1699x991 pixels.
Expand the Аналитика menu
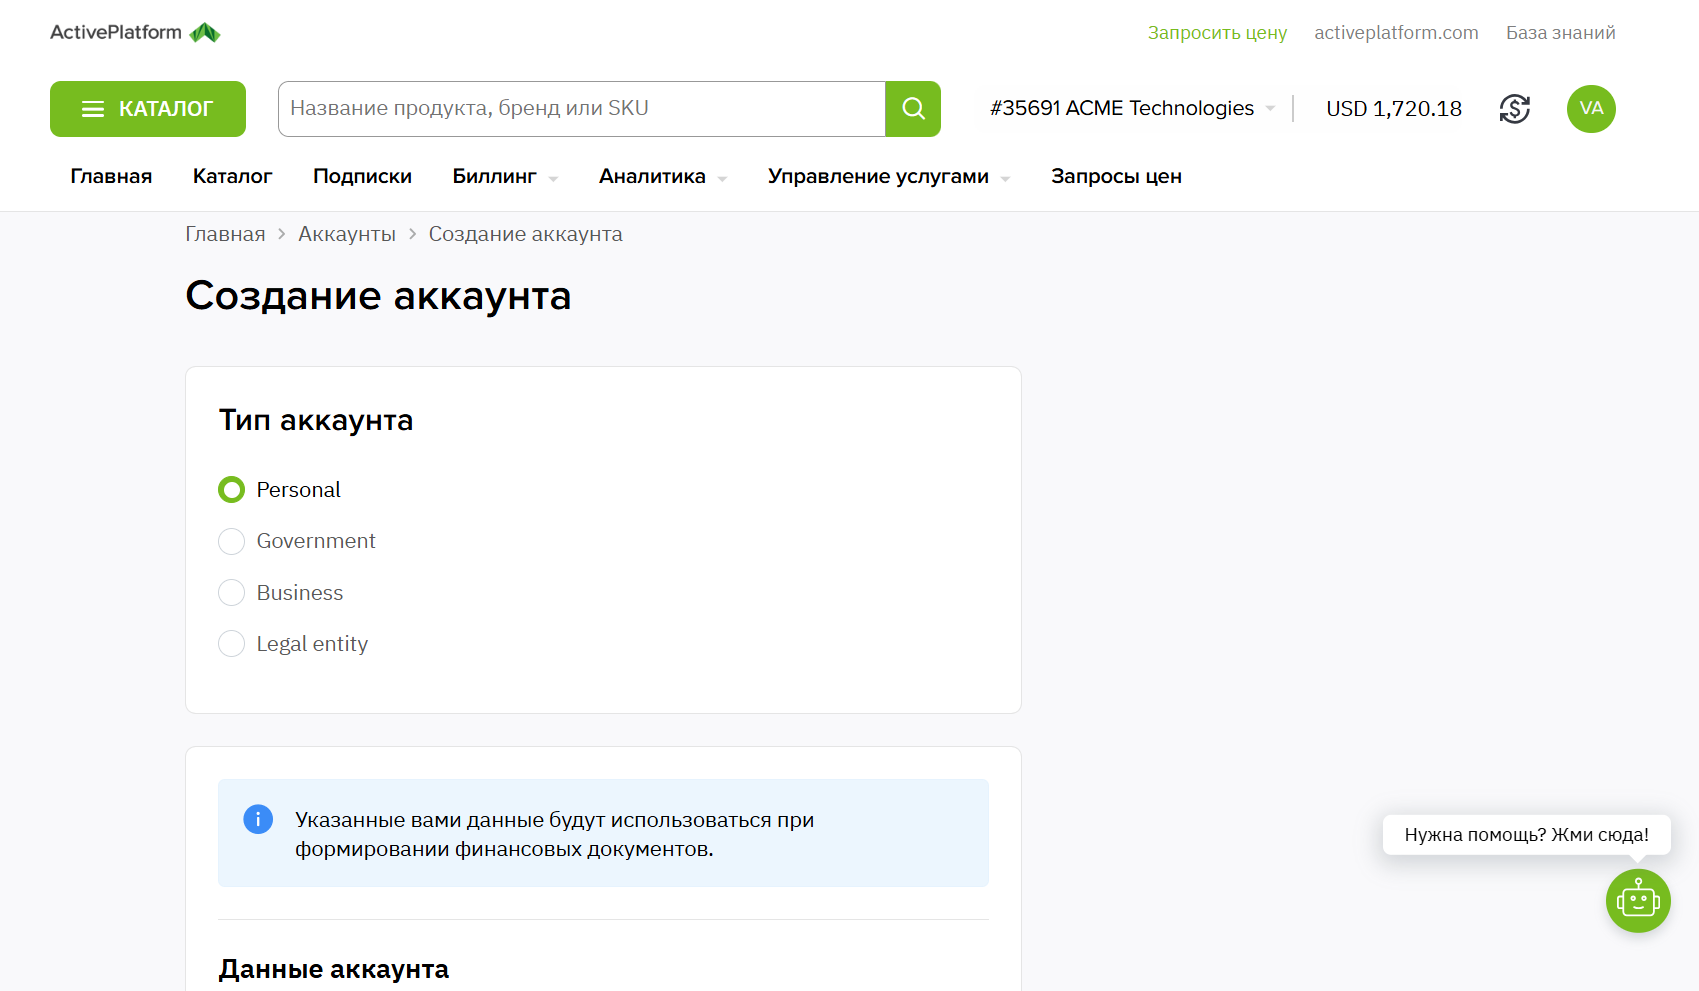663,177
